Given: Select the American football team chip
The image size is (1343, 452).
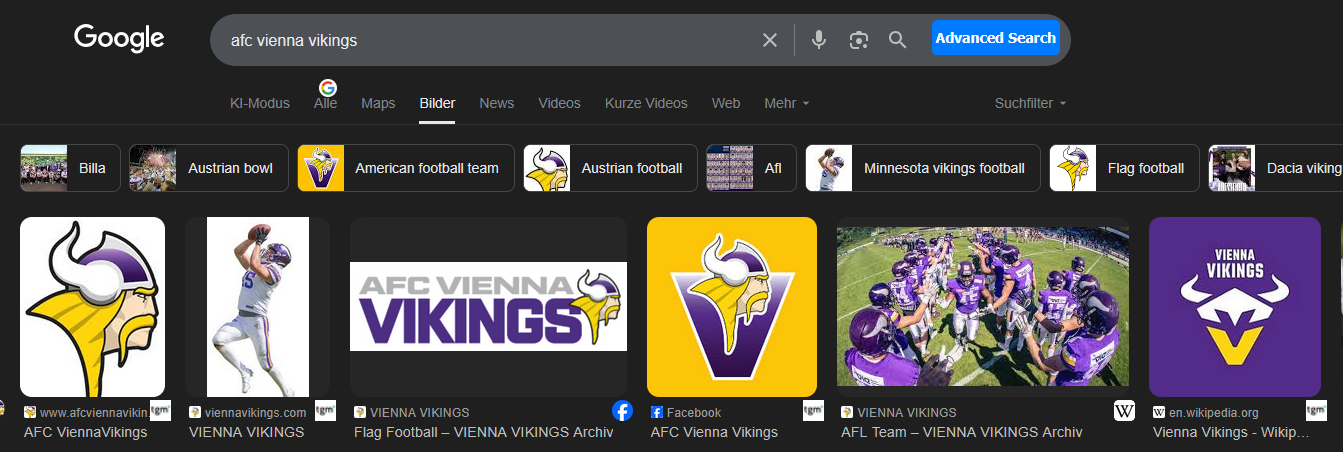Looking at the screenshot, I should click(406, 168).
